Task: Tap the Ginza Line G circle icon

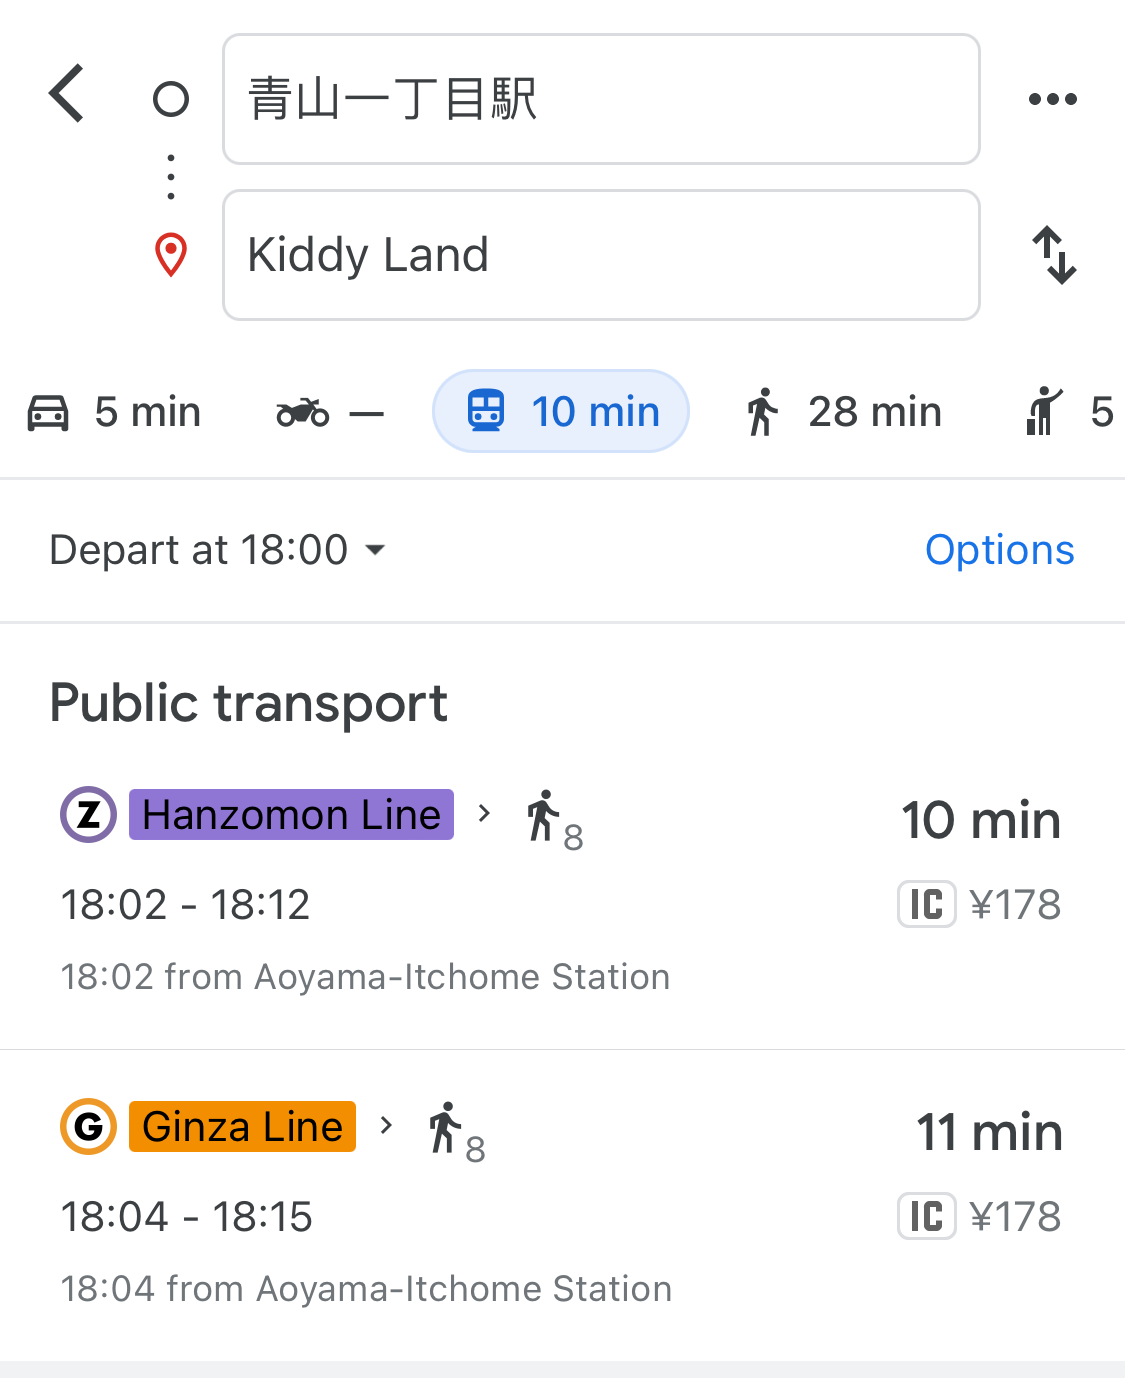Action: pos(89,1127)
